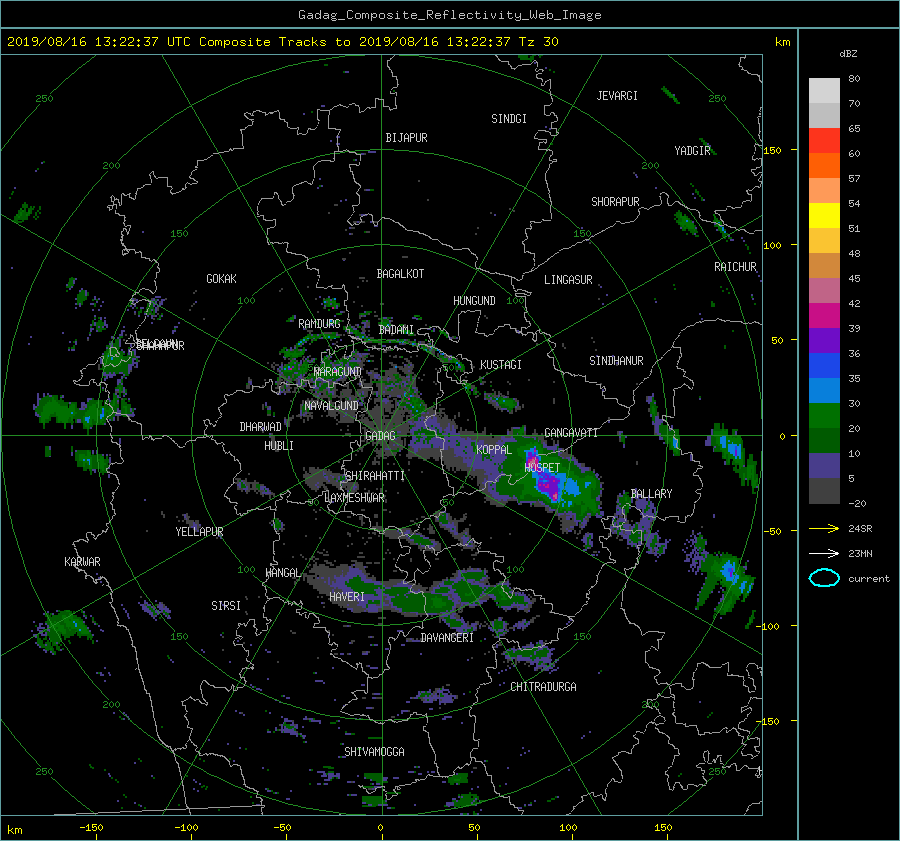Click the HUBLI city label

click(x=279, y=445)
